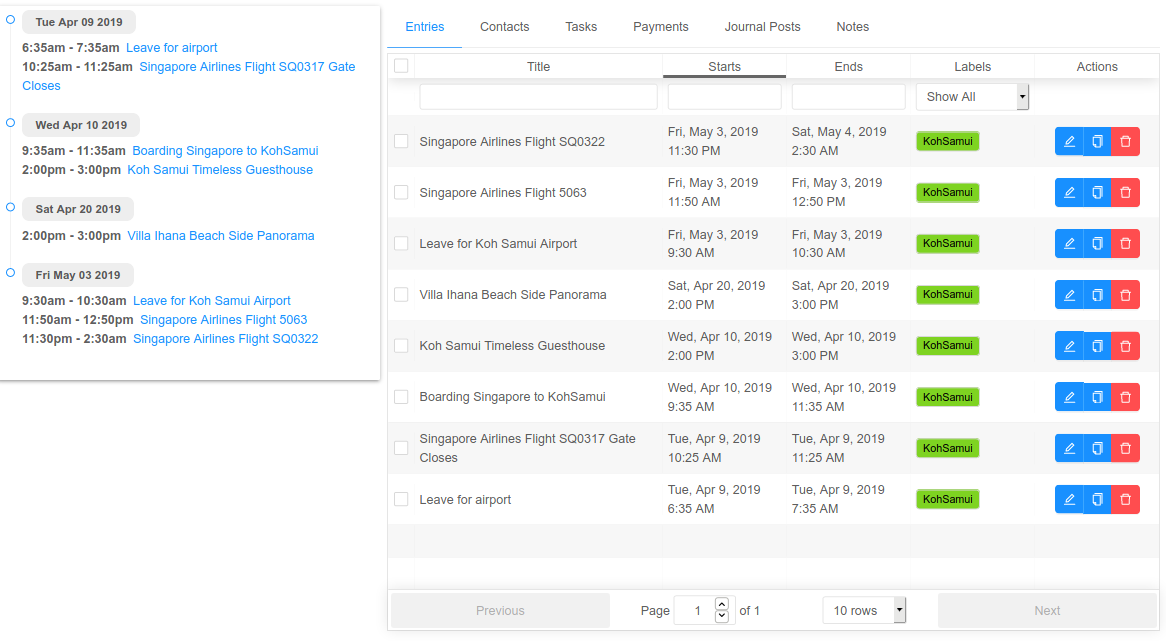Open the Show All labels filter dropdown
The width and height of the screenshot is (1168, 641).
click(x=972, y=97)
